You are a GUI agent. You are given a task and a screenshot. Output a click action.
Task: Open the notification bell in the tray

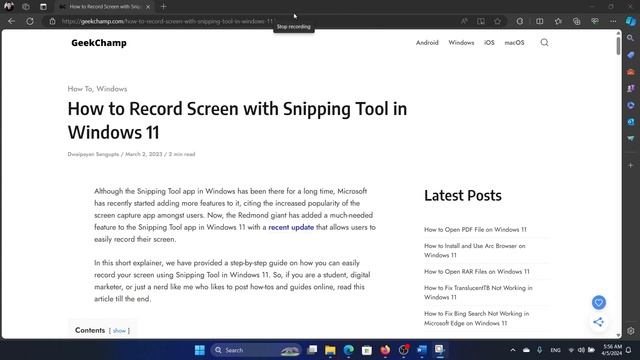pyautogui.click(x=629, y=350)
